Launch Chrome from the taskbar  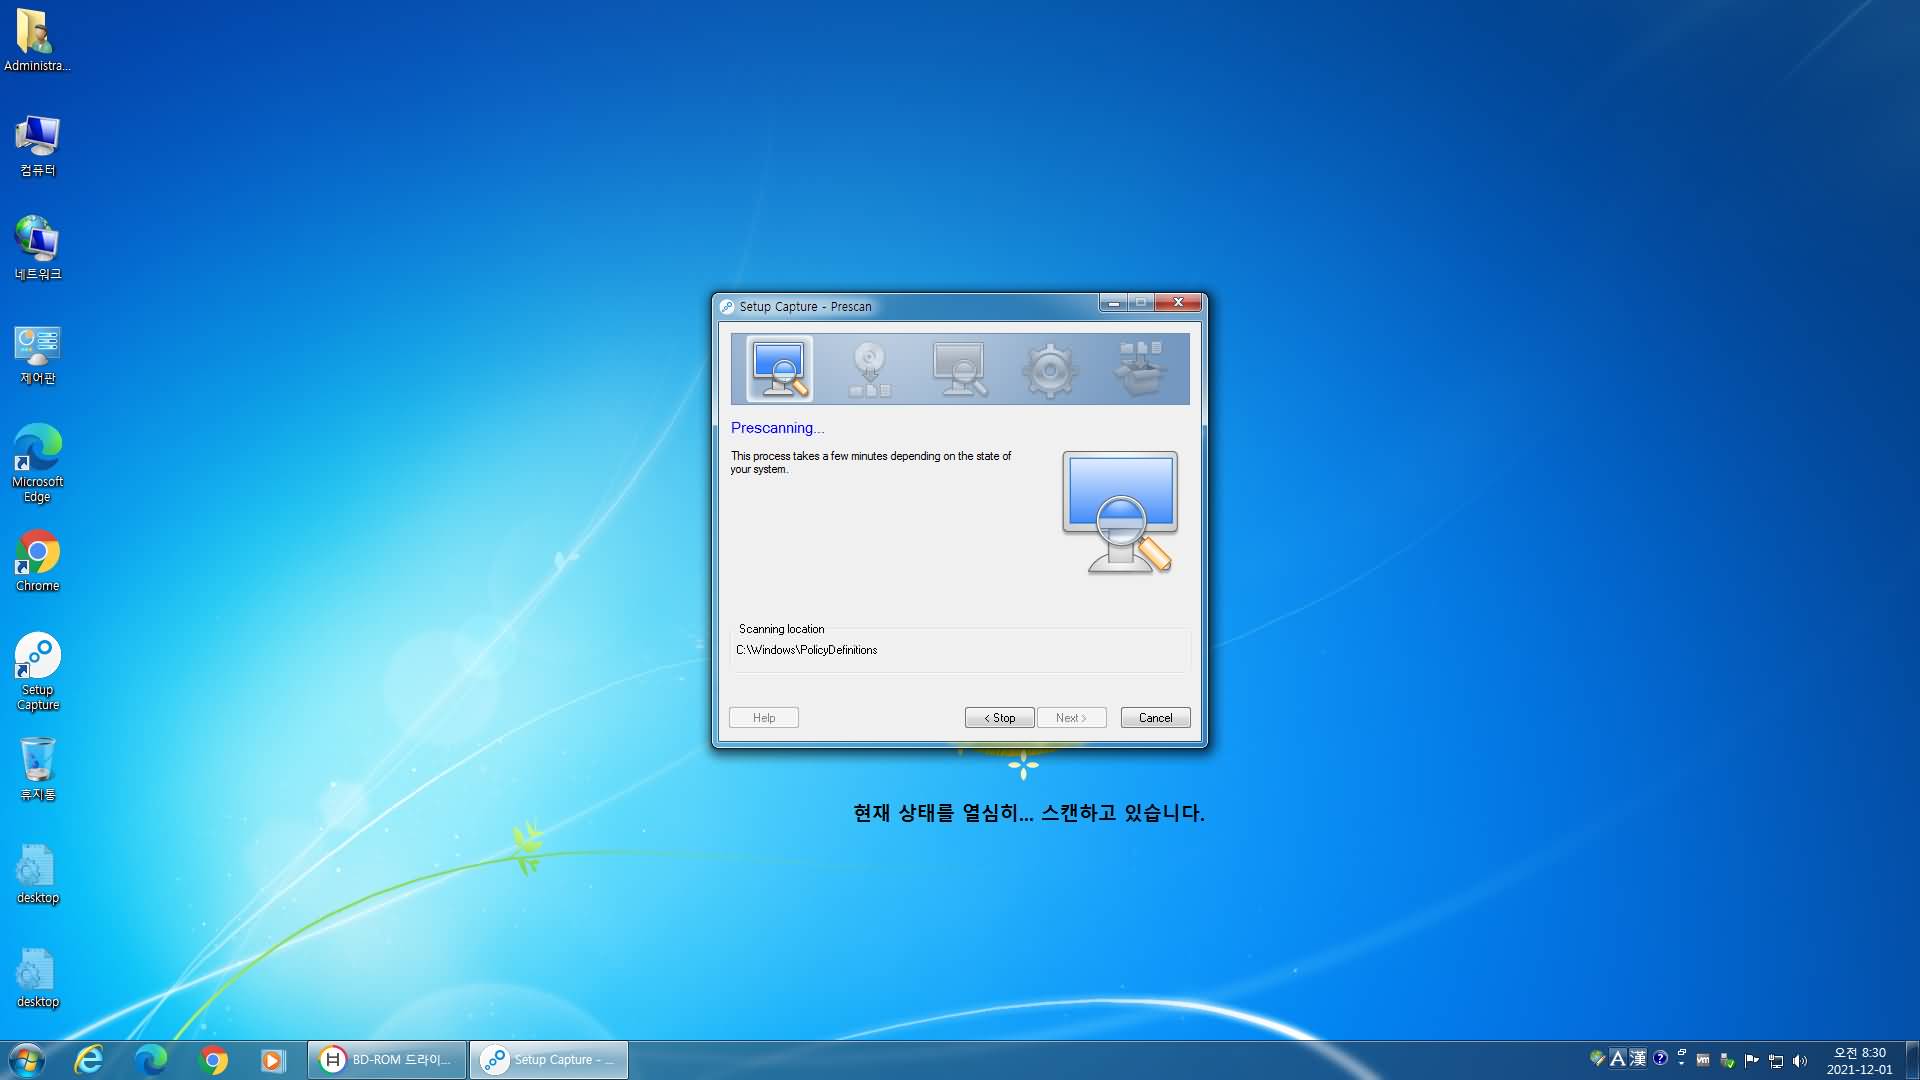[213, 1060]
